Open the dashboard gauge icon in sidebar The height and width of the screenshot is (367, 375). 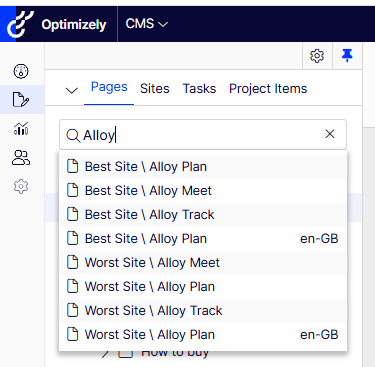coord(21,71)
